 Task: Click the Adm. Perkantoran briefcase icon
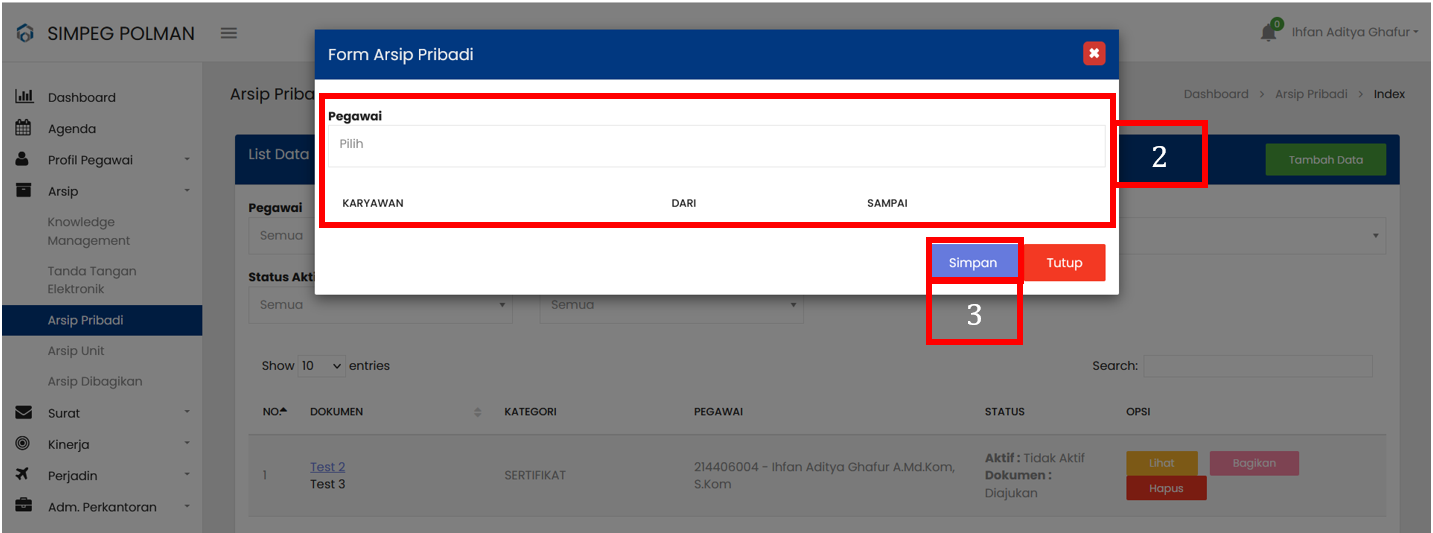click(24, 506)
